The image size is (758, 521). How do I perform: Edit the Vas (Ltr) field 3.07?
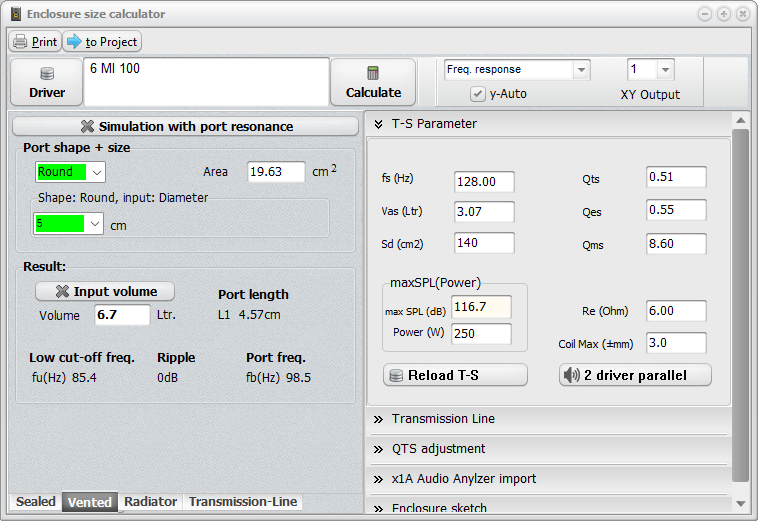click(484, 212)
